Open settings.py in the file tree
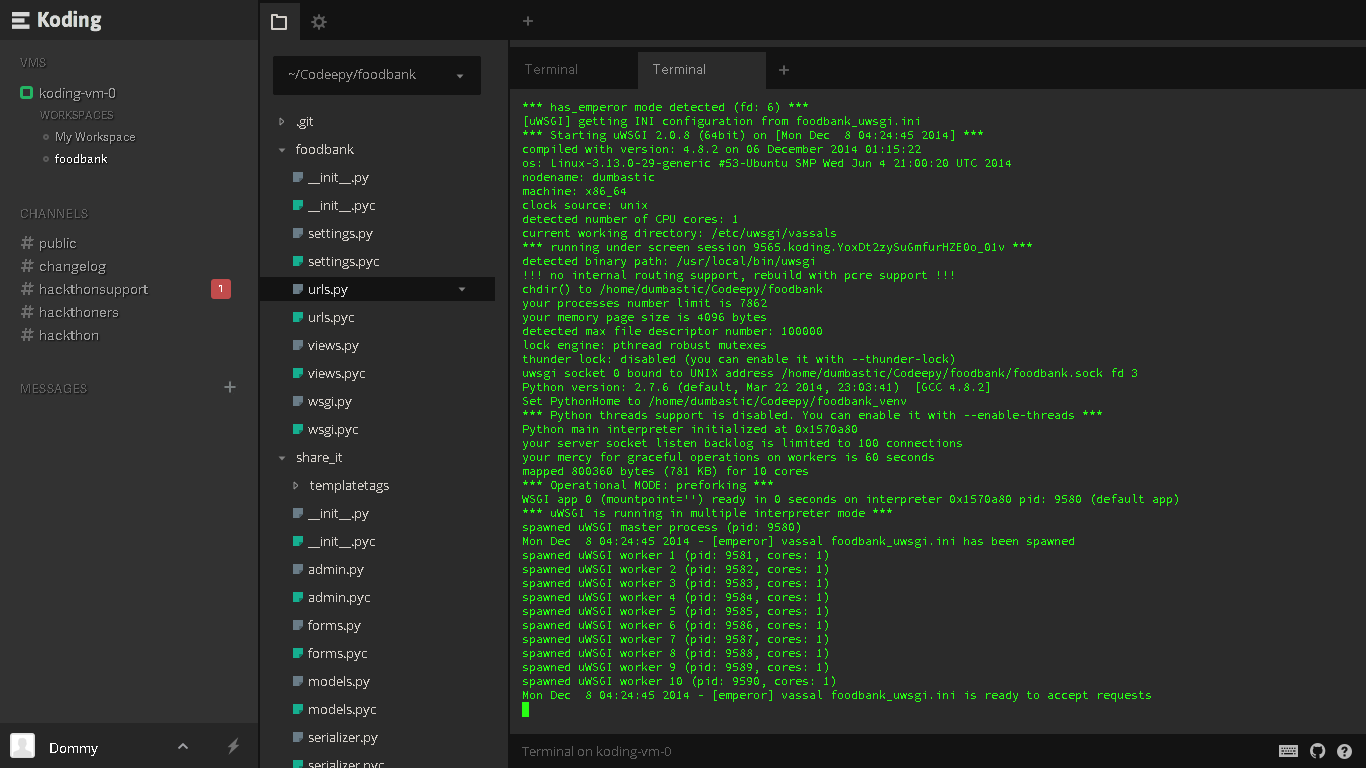1366x768 pixels. point(340,233)
